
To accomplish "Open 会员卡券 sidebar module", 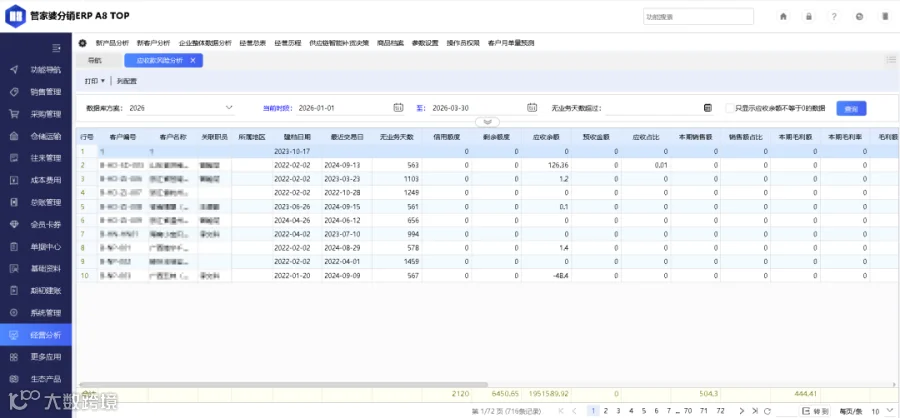I will click(x=36, y=225).
